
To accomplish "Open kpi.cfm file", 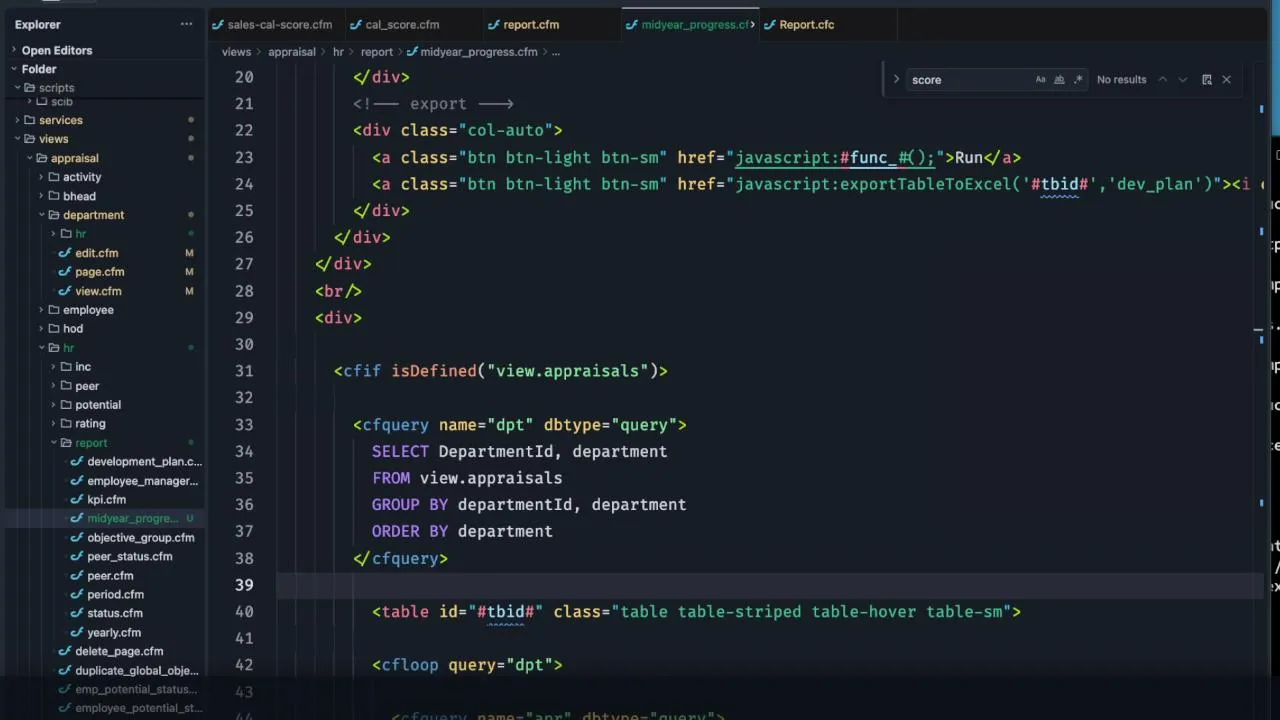I will tap(106, 500).
